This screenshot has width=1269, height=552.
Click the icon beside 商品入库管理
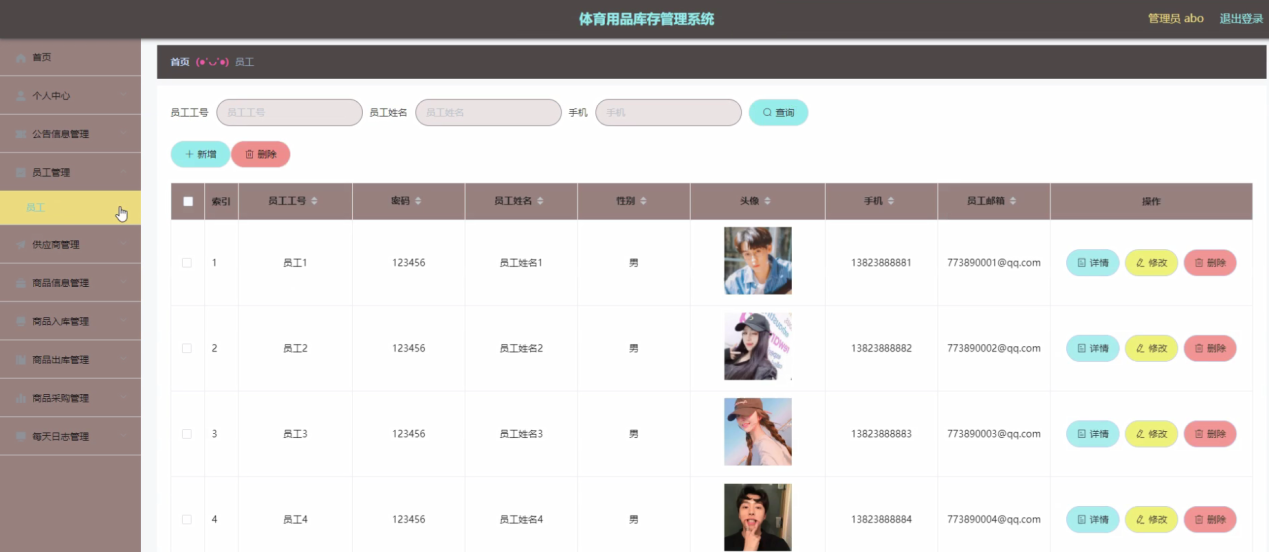click(22, 321)
